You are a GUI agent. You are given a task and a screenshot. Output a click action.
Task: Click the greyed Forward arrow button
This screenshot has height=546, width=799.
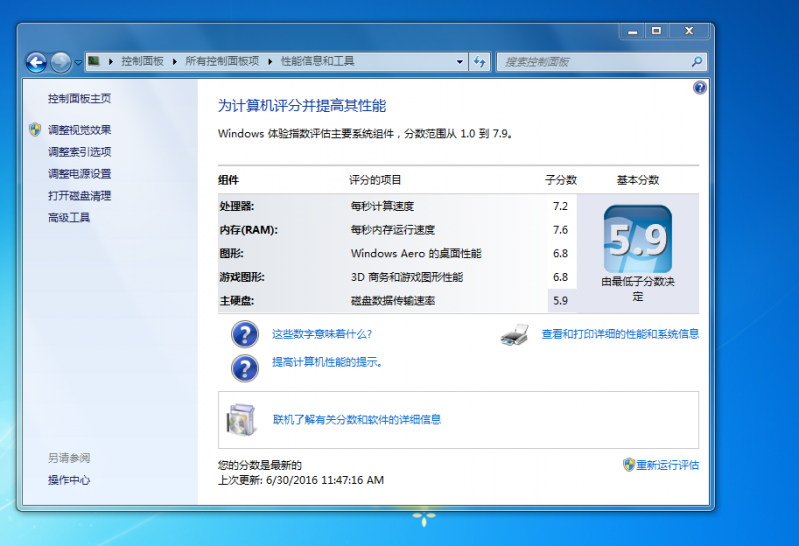[x=61, y=63]
